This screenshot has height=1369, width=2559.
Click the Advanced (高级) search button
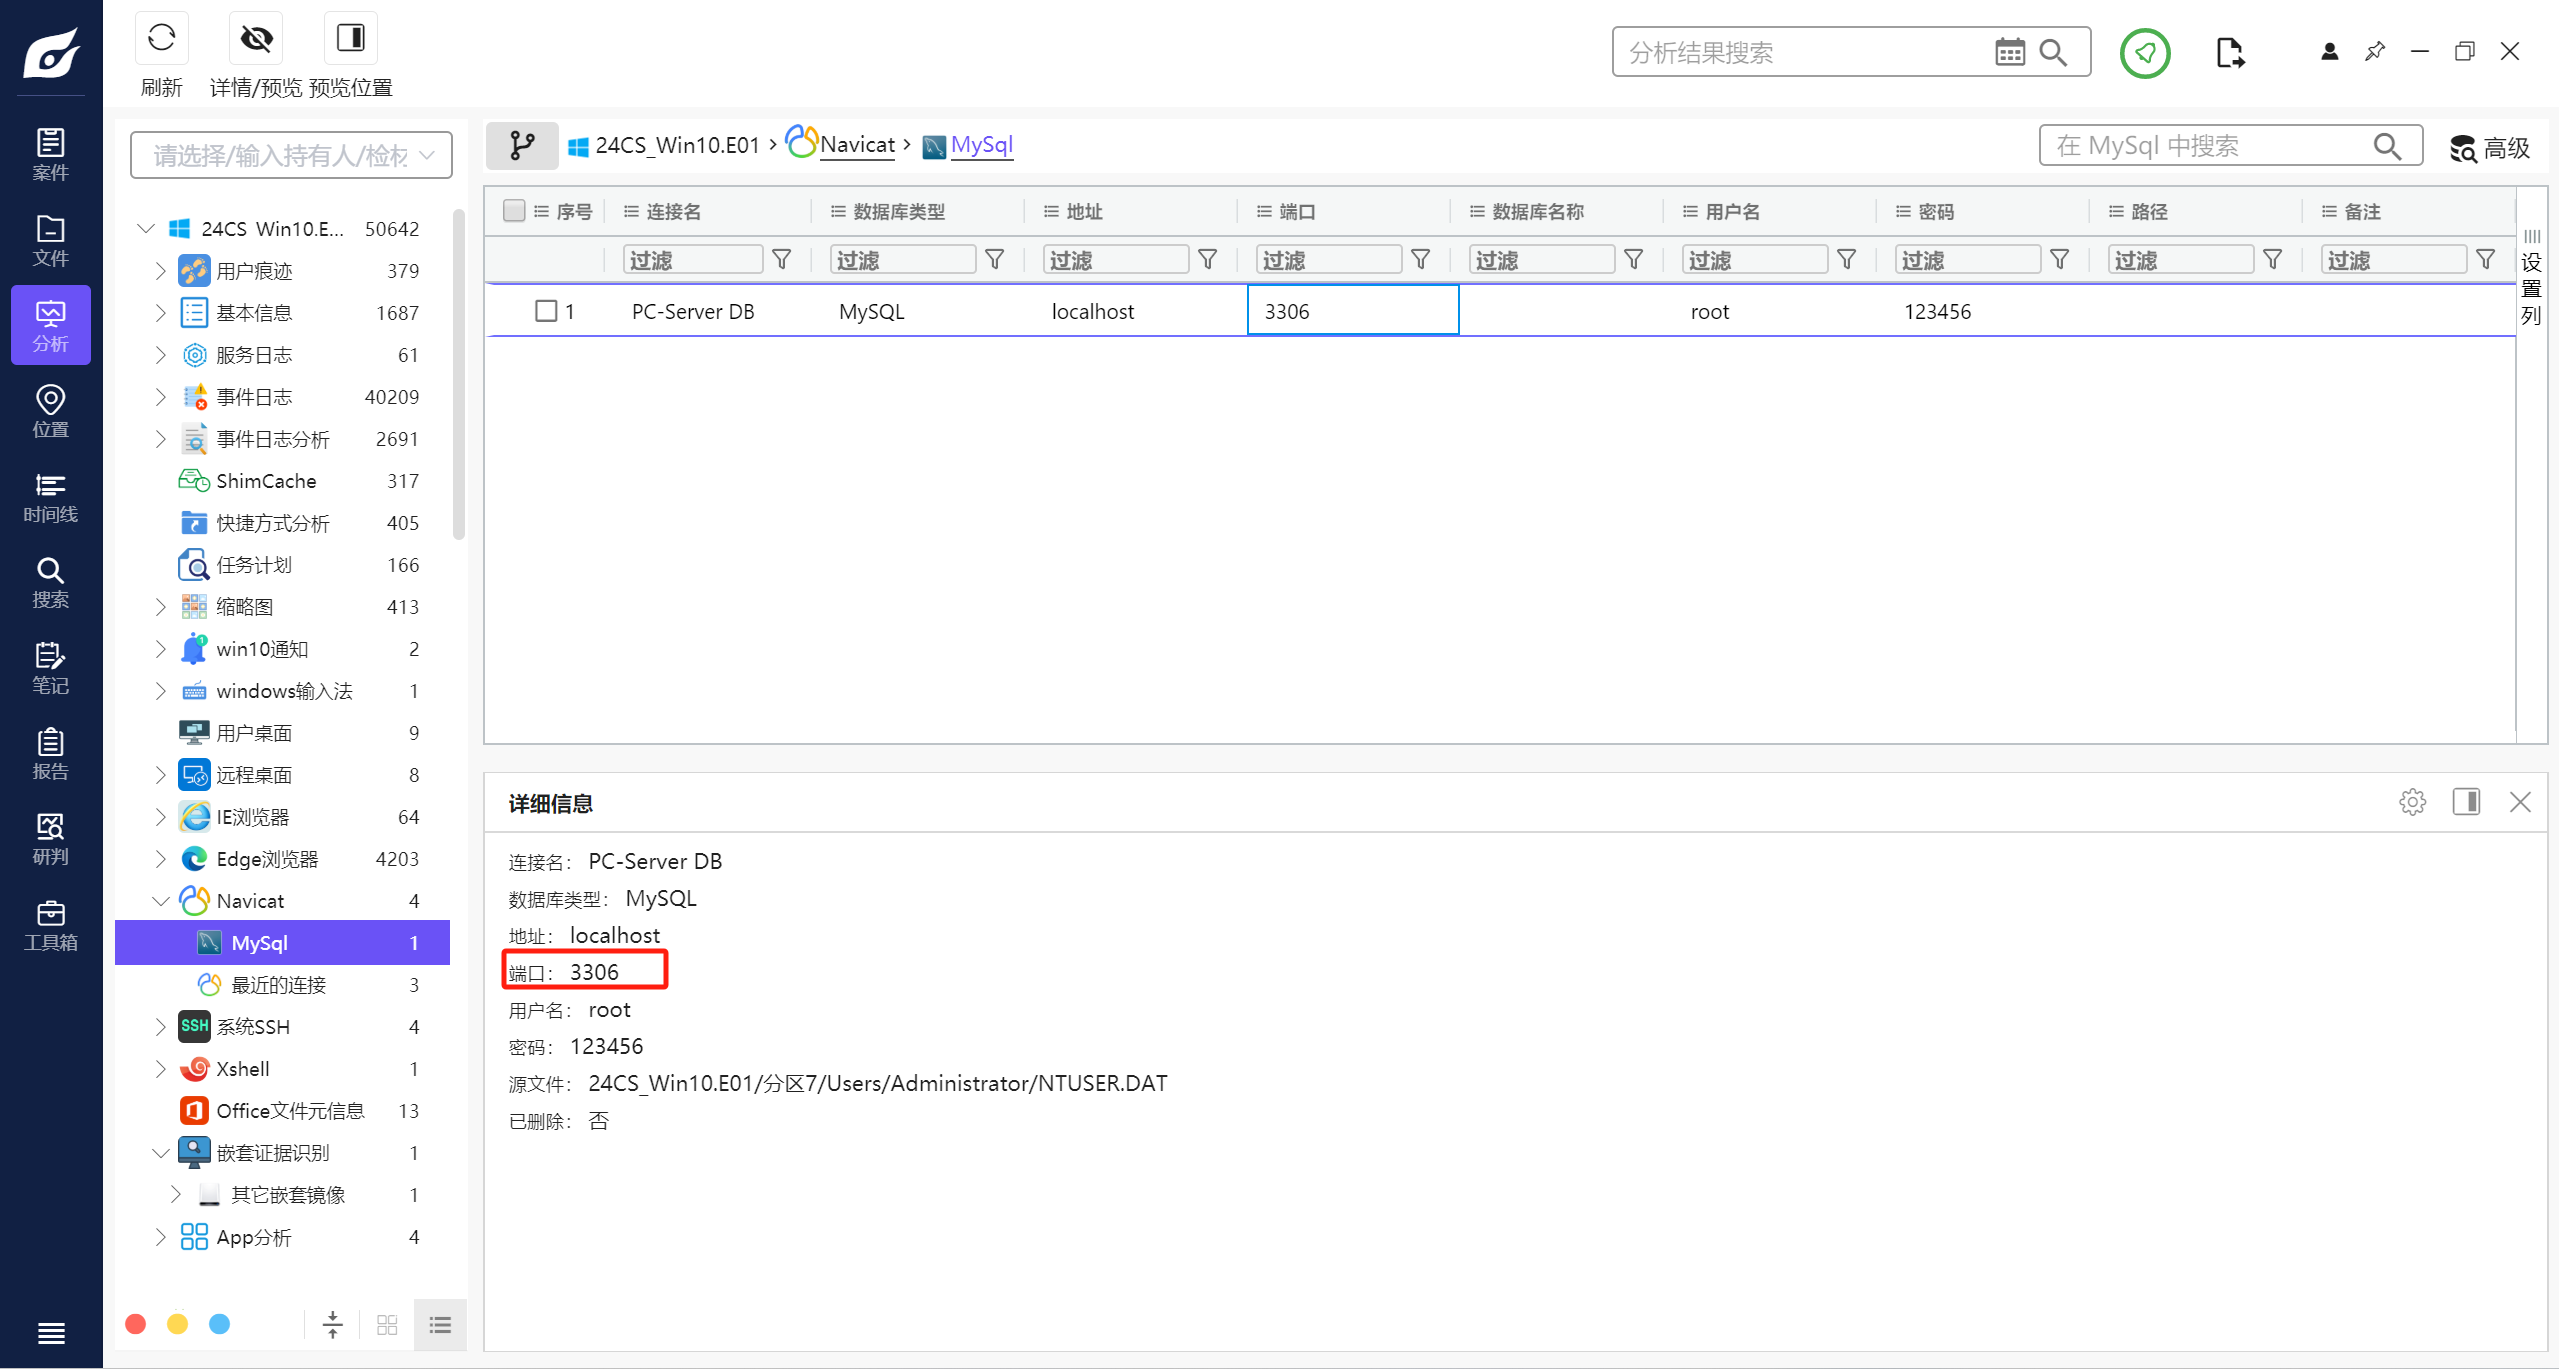pos(2490,148)
